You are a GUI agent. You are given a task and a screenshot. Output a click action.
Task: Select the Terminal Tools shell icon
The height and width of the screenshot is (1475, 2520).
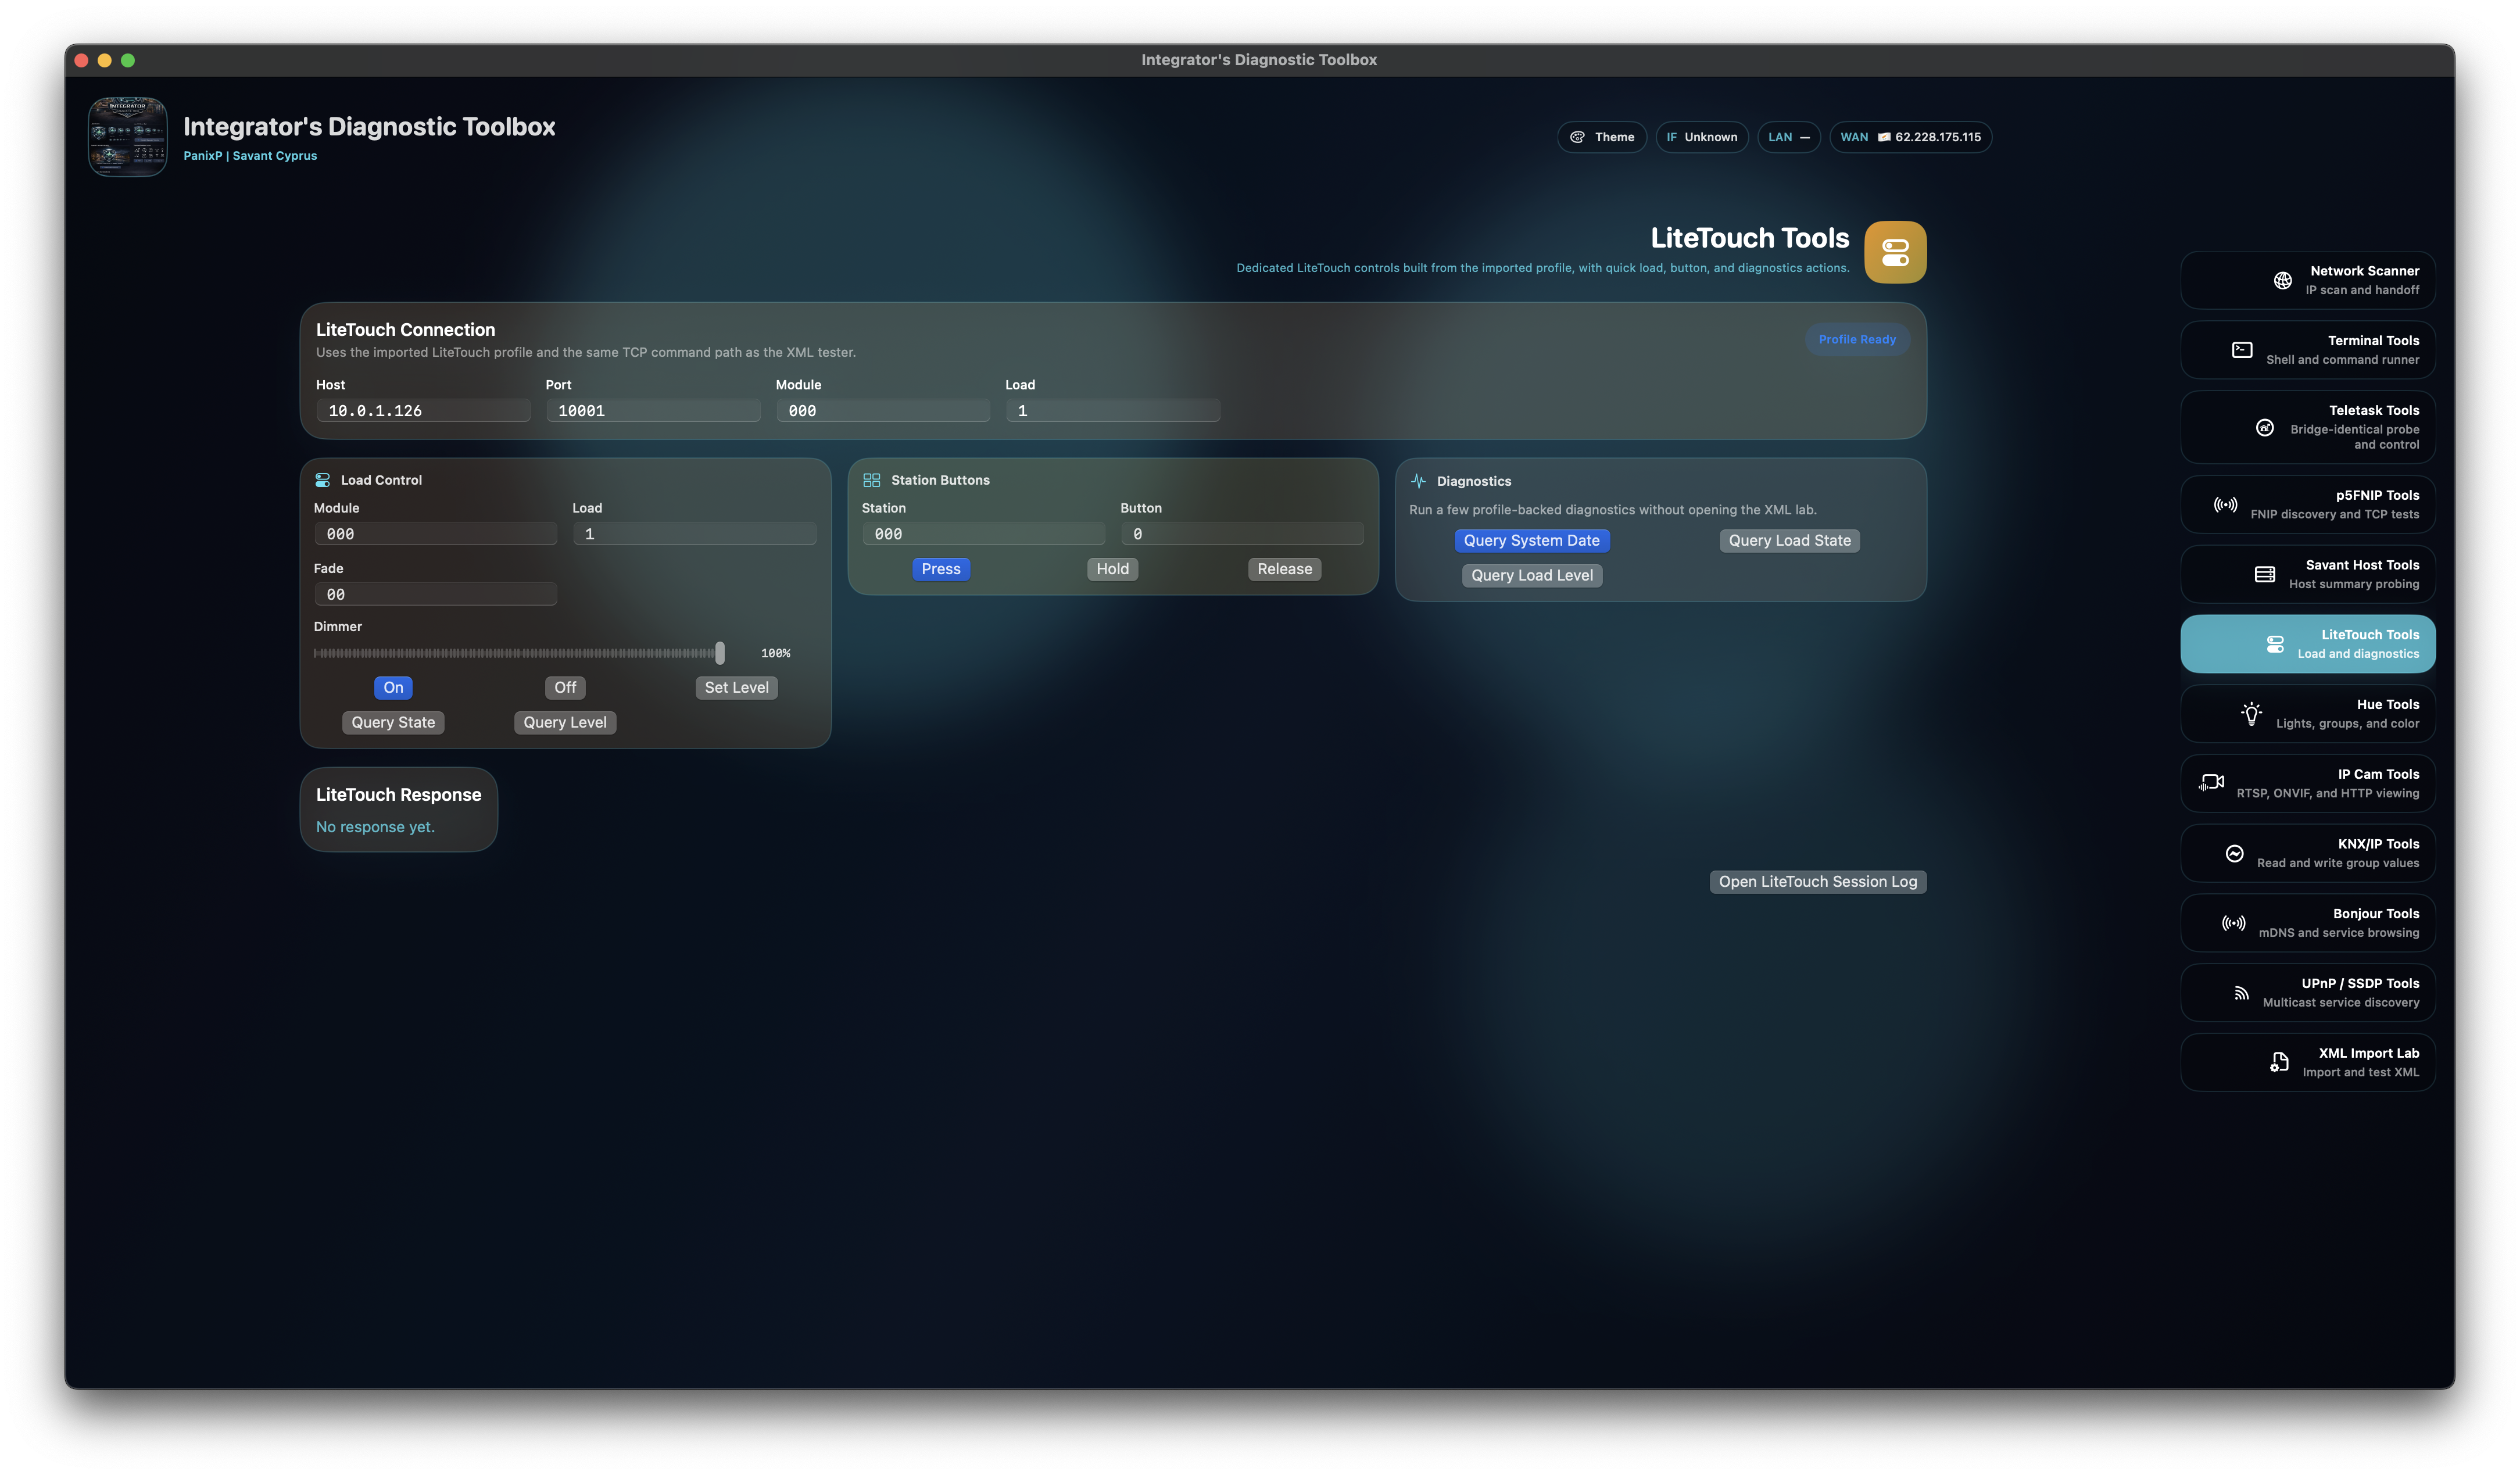click(2242, 350)
